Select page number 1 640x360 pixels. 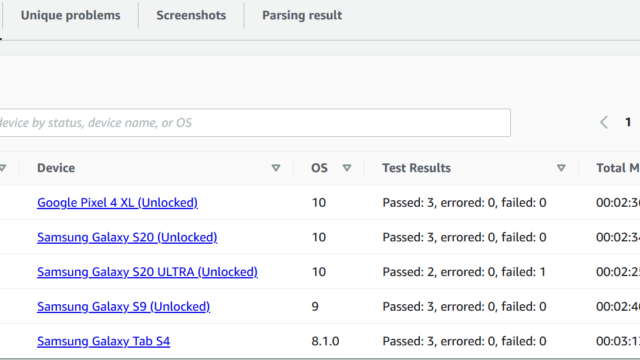click(x=628, y=122)
